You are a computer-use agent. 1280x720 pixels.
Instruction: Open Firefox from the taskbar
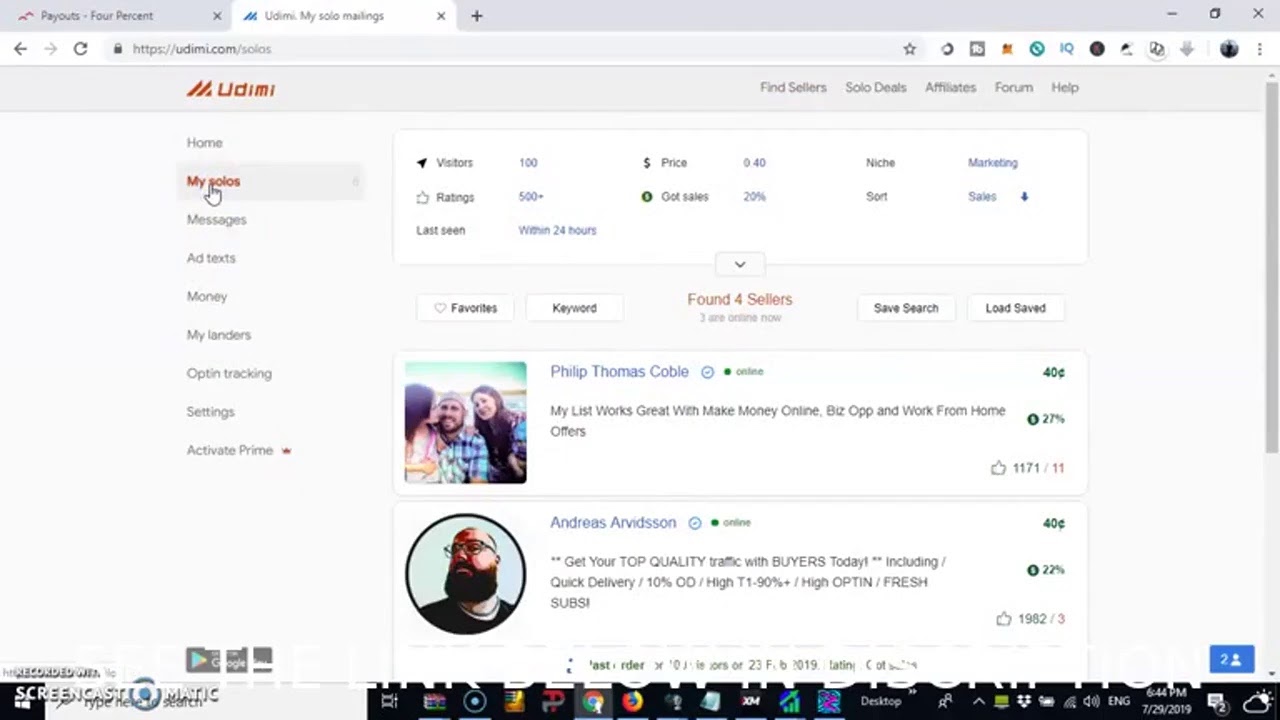pos(632,701)
